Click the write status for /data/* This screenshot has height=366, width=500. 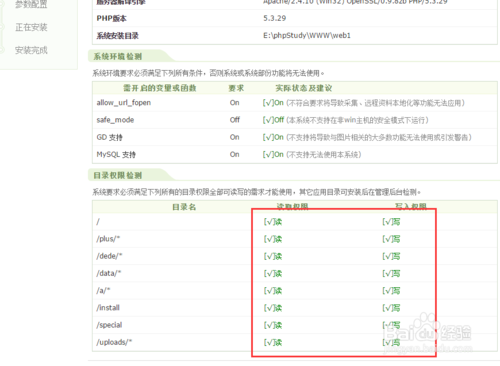[391, 274]
